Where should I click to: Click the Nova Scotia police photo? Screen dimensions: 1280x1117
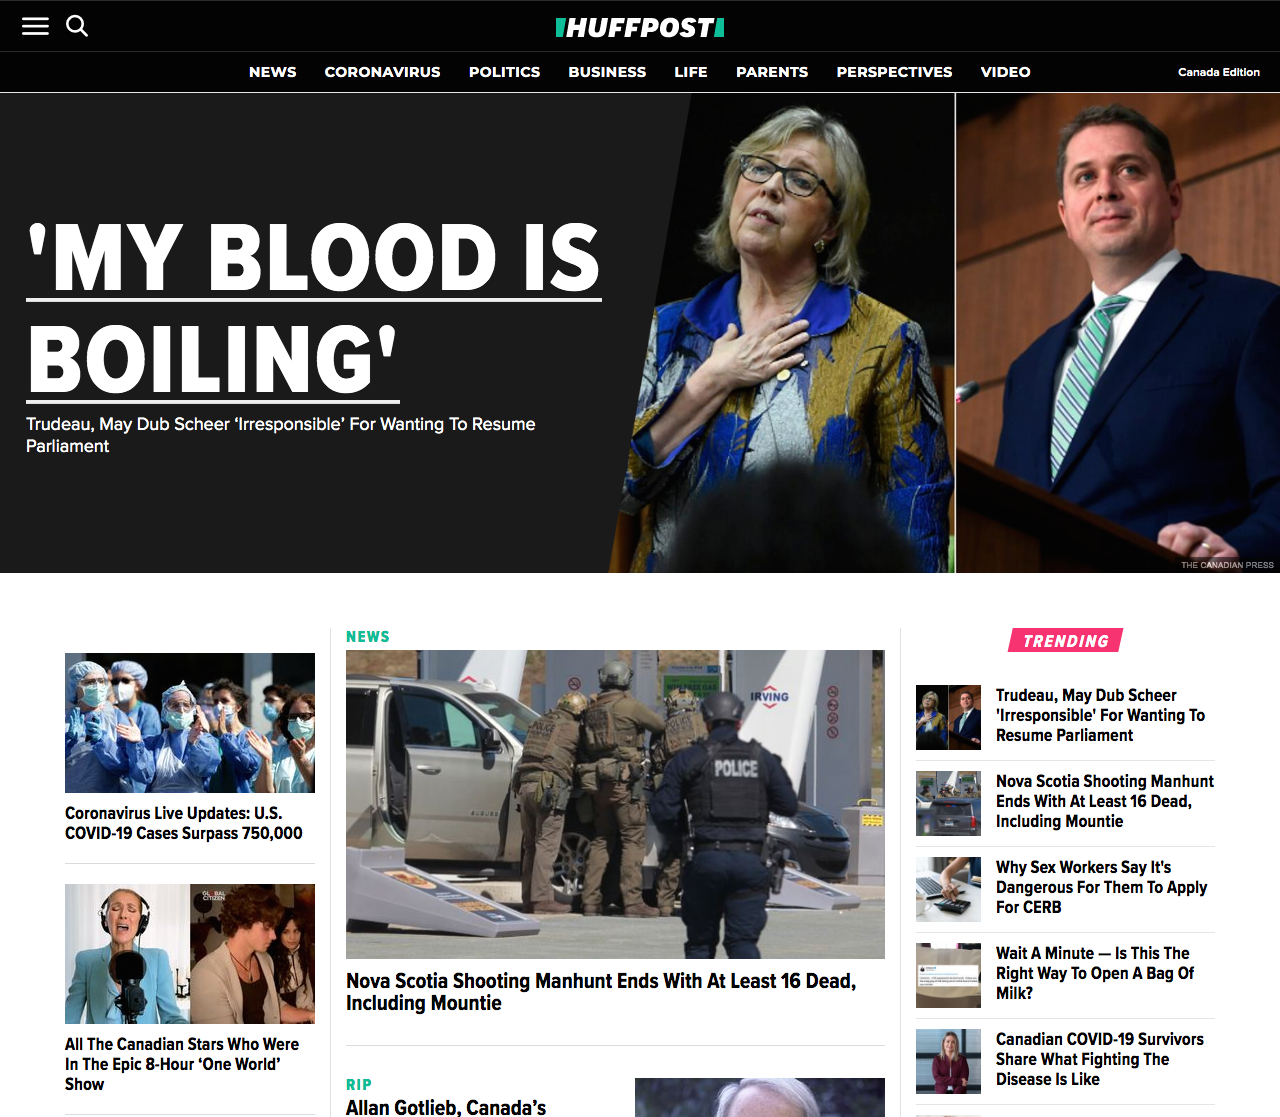[x=615, y=804]
